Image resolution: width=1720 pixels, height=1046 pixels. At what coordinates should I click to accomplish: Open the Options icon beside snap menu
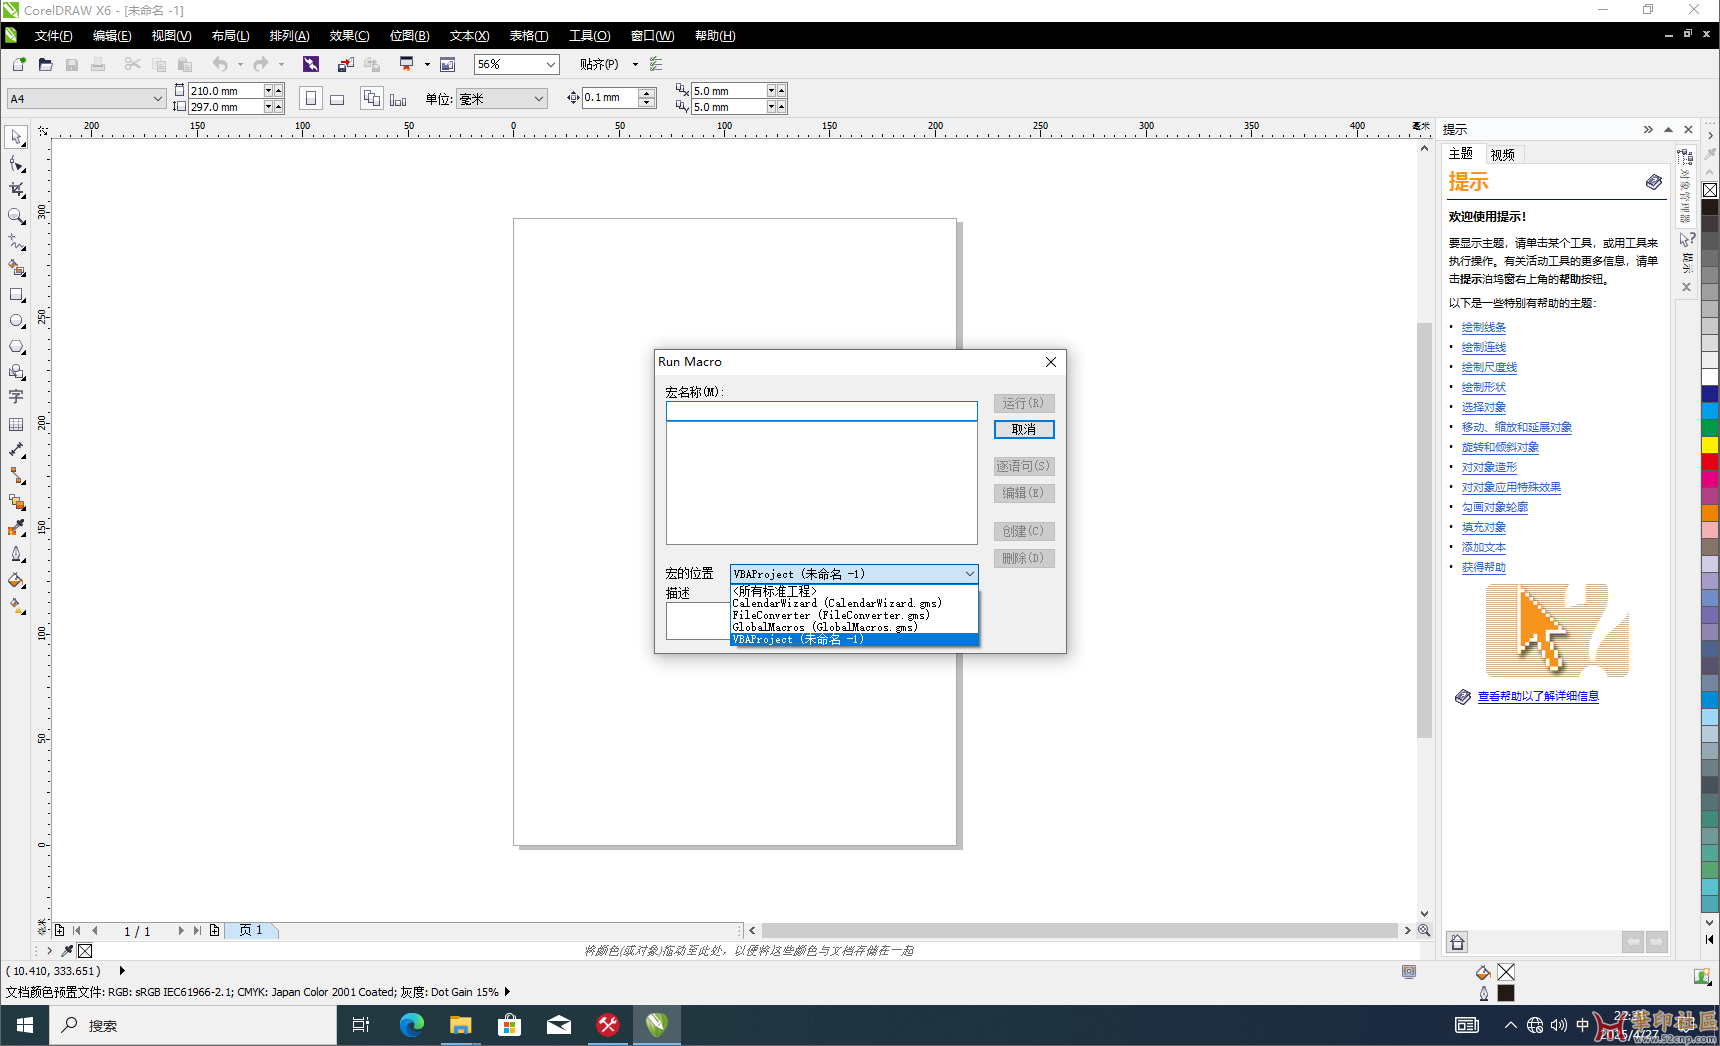pos(657,64)
